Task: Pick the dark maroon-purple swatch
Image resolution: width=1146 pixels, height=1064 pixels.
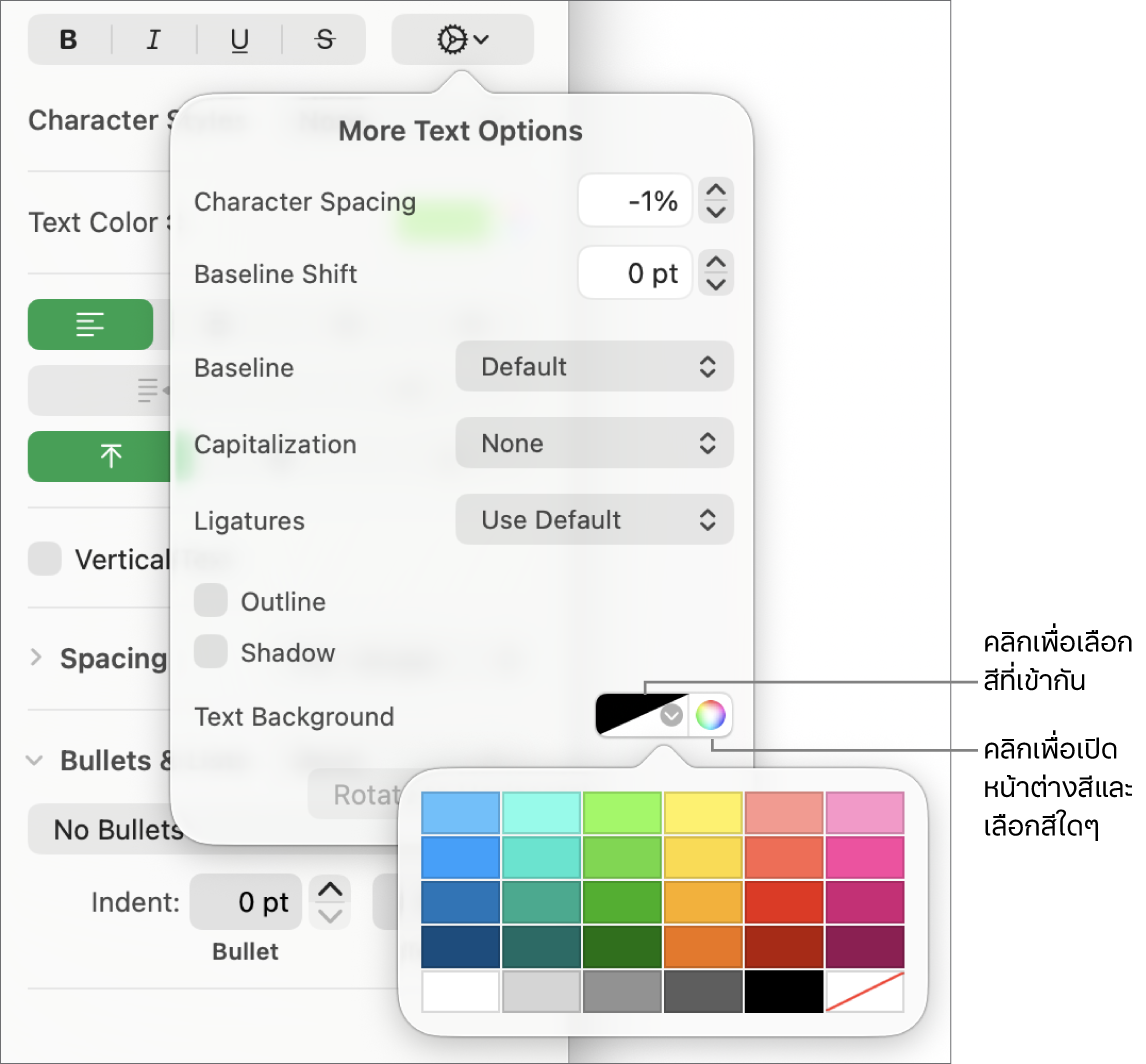Action: [x=865, y=946]
